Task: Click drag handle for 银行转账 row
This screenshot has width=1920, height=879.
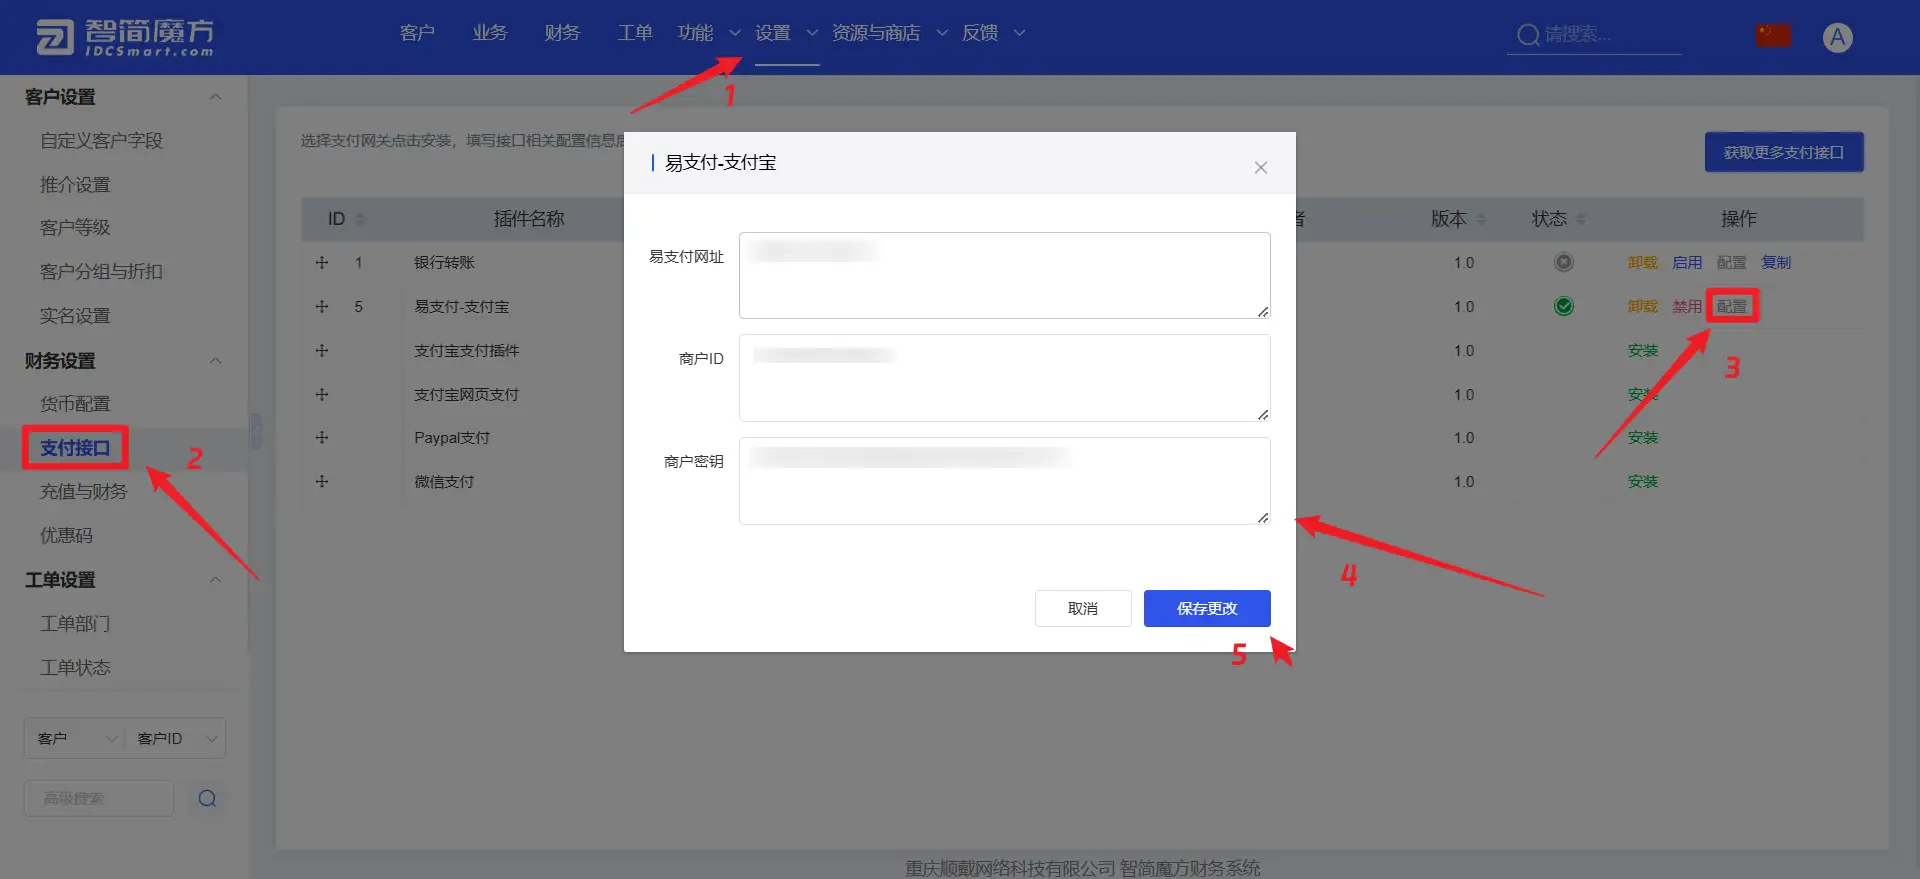Action: (322, 262)
